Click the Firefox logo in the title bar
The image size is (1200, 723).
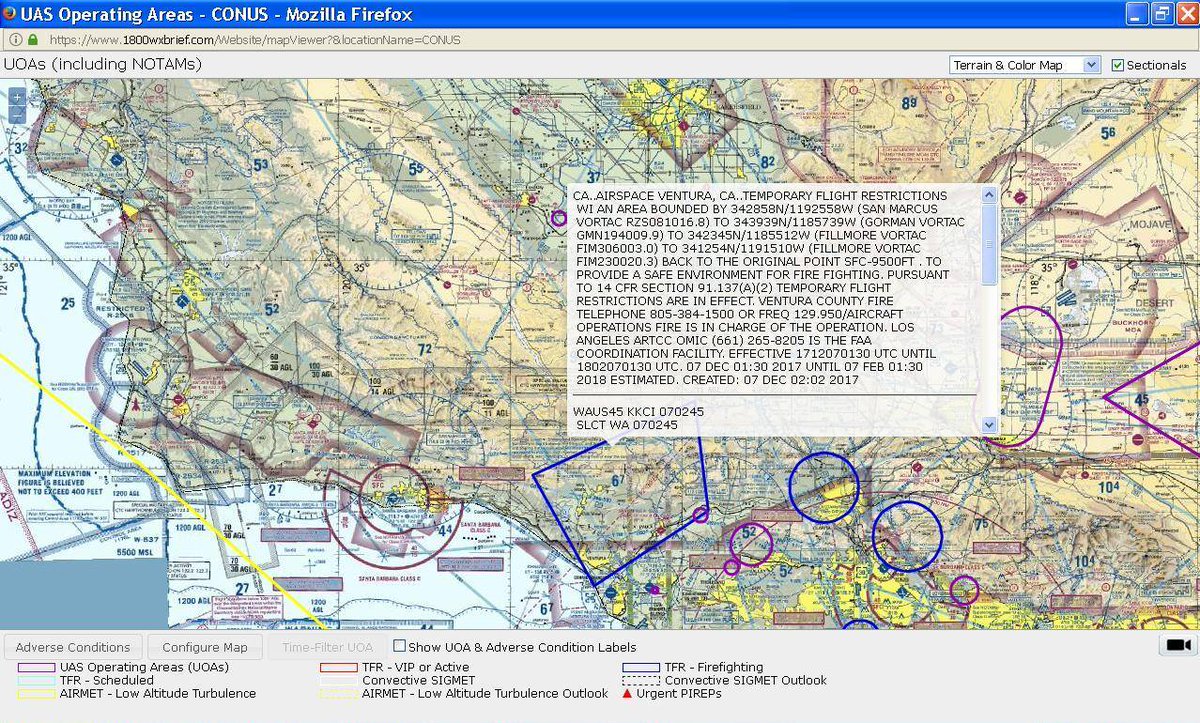point(10,14)
